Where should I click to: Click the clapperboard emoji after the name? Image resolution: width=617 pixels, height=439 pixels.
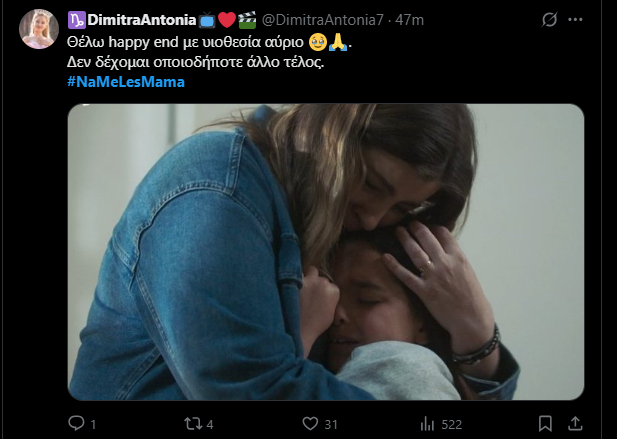247,20
